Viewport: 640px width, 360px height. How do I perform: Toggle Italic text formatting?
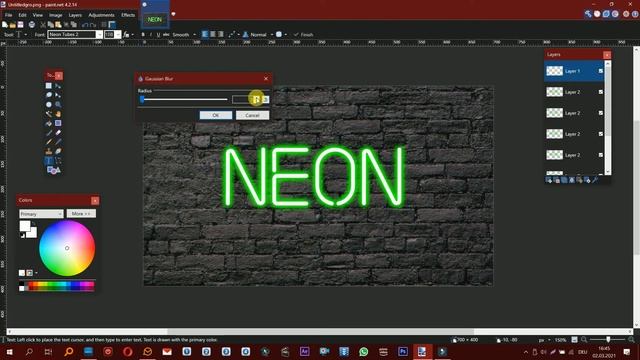tap(151, 35)
